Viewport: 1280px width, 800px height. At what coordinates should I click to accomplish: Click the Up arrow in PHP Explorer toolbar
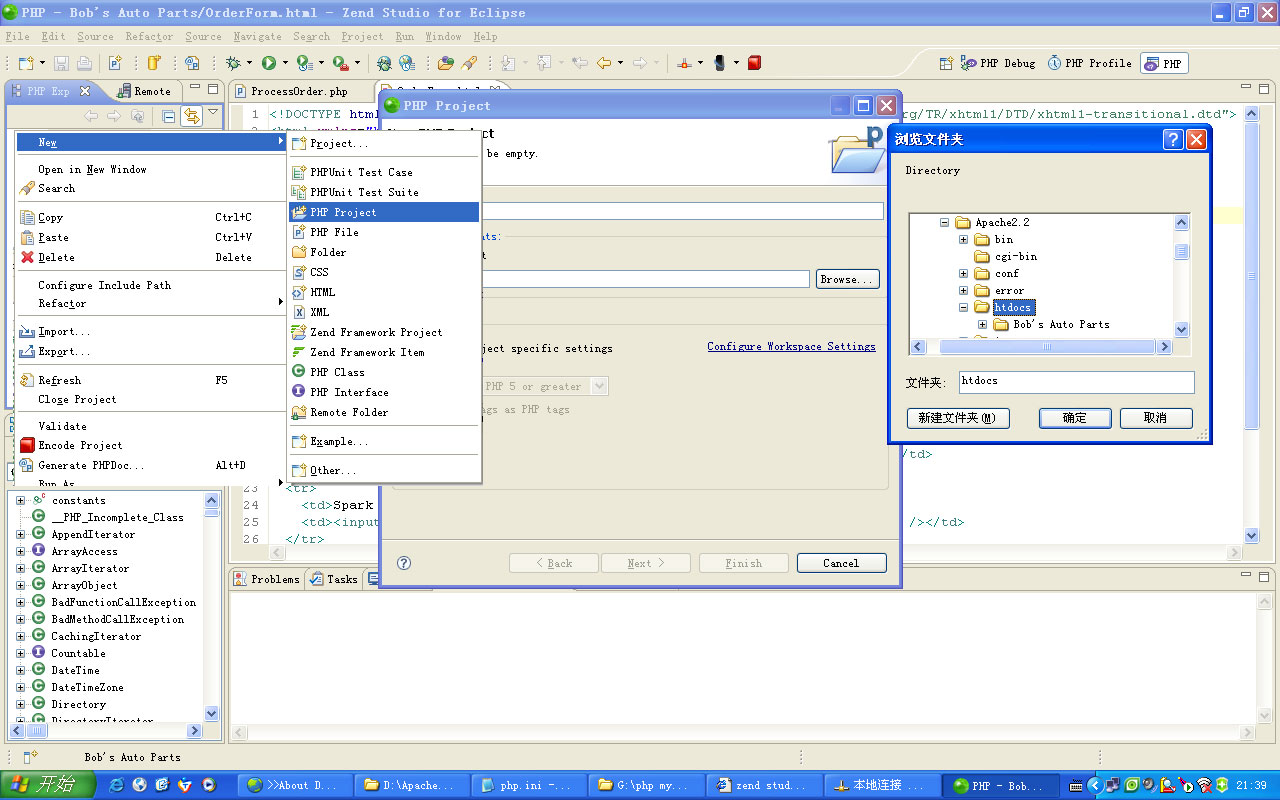(138, 117)
